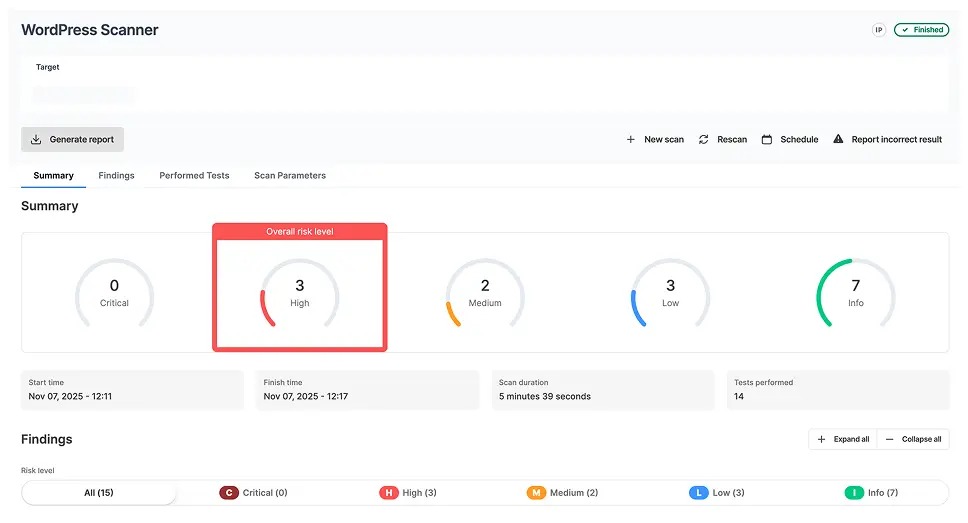Click the green I Info severity icon

(854, 493)
